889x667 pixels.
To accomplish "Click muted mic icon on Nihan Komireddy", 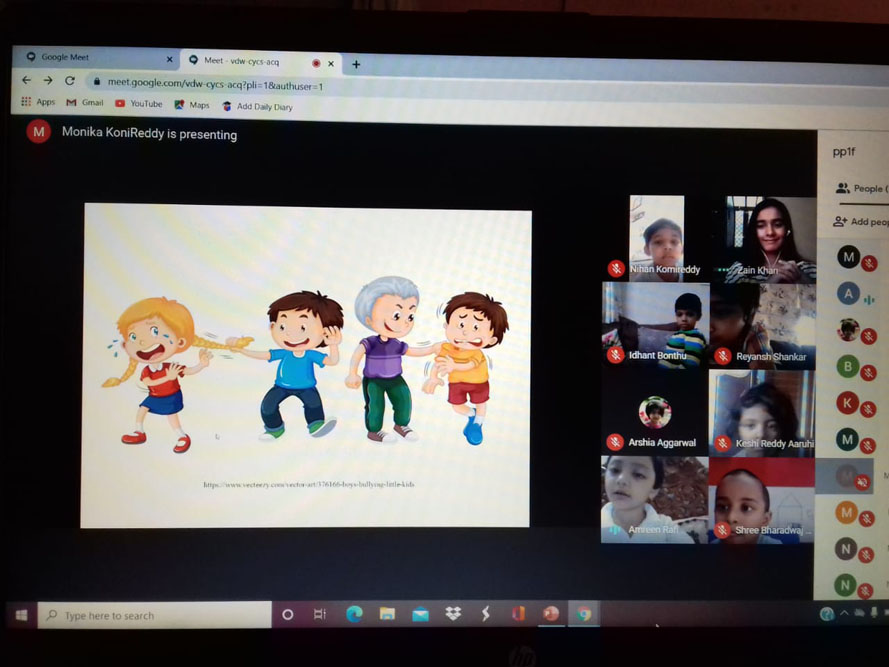I will tap(616, 269).
